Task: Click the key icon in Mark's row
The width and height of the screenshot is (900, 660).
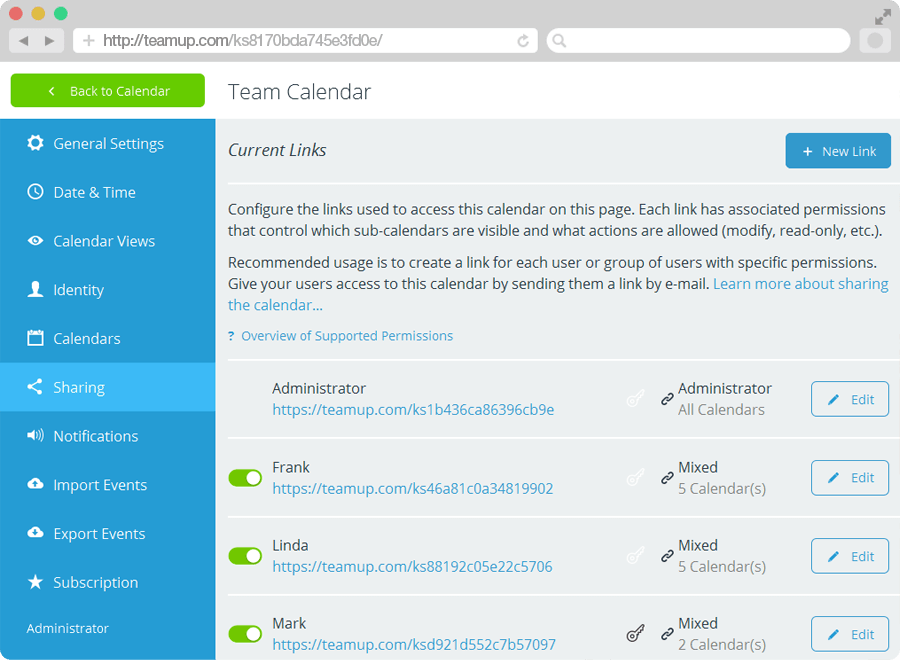Action: click(x=635, y=634)
